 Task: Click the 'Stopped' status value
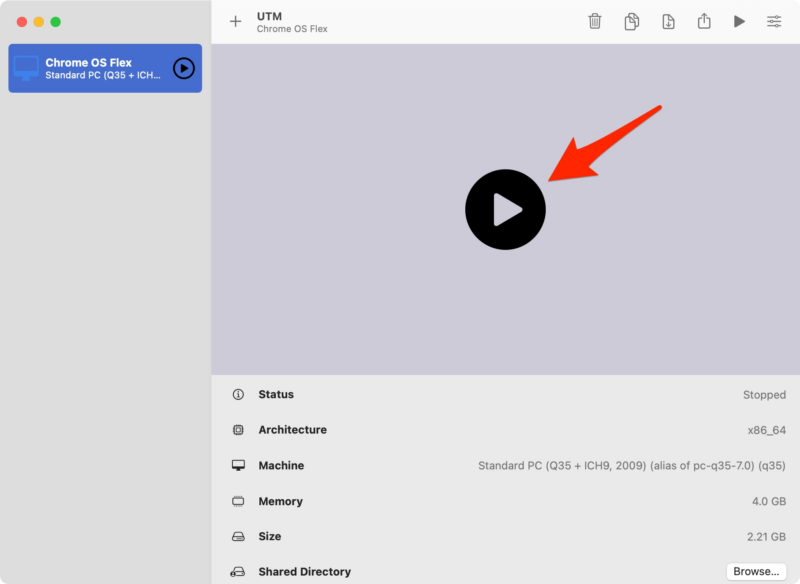click(x=764, y=395)
